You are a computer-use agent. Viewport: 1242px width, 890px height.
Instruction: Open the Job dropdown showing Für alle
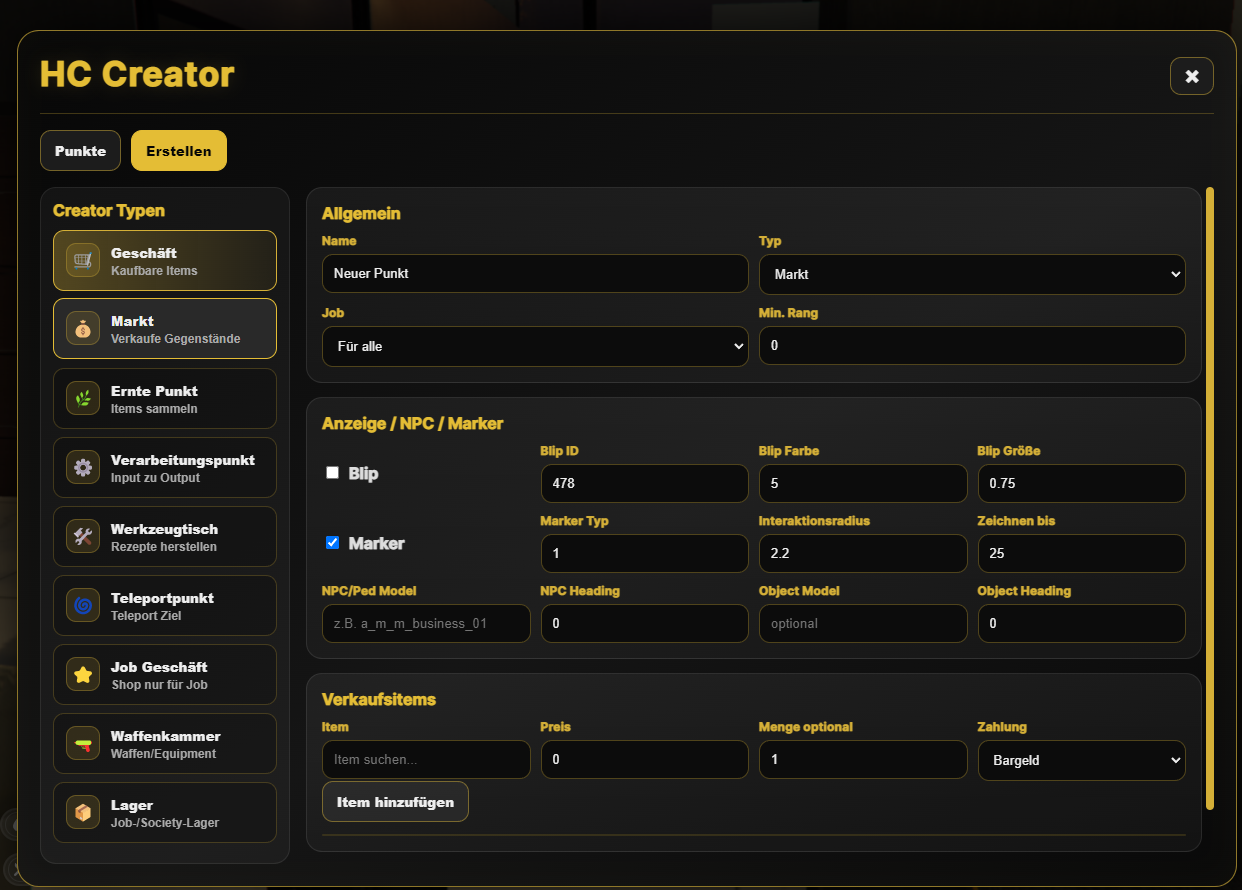535,346
